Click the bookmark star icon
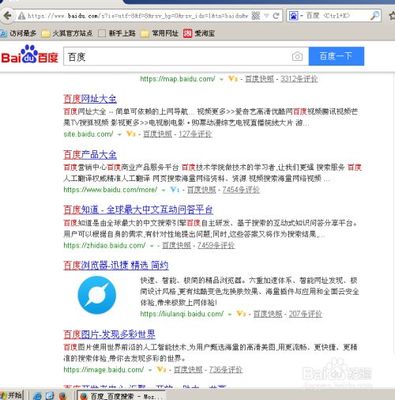 pos(392,15)
